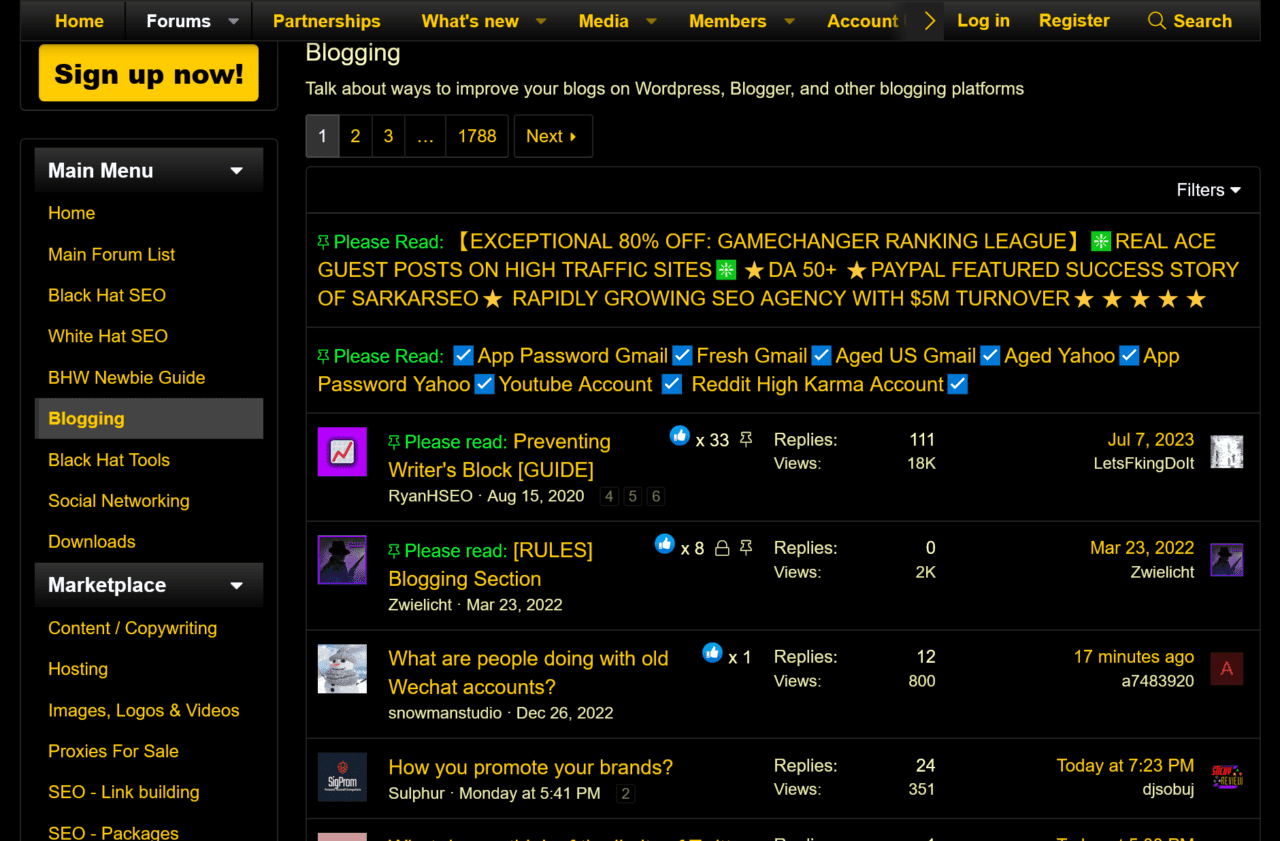Open the Filters dropdown
Image resolution: width=1280 pixels, height=841 pixels.
click(1208, 190)
